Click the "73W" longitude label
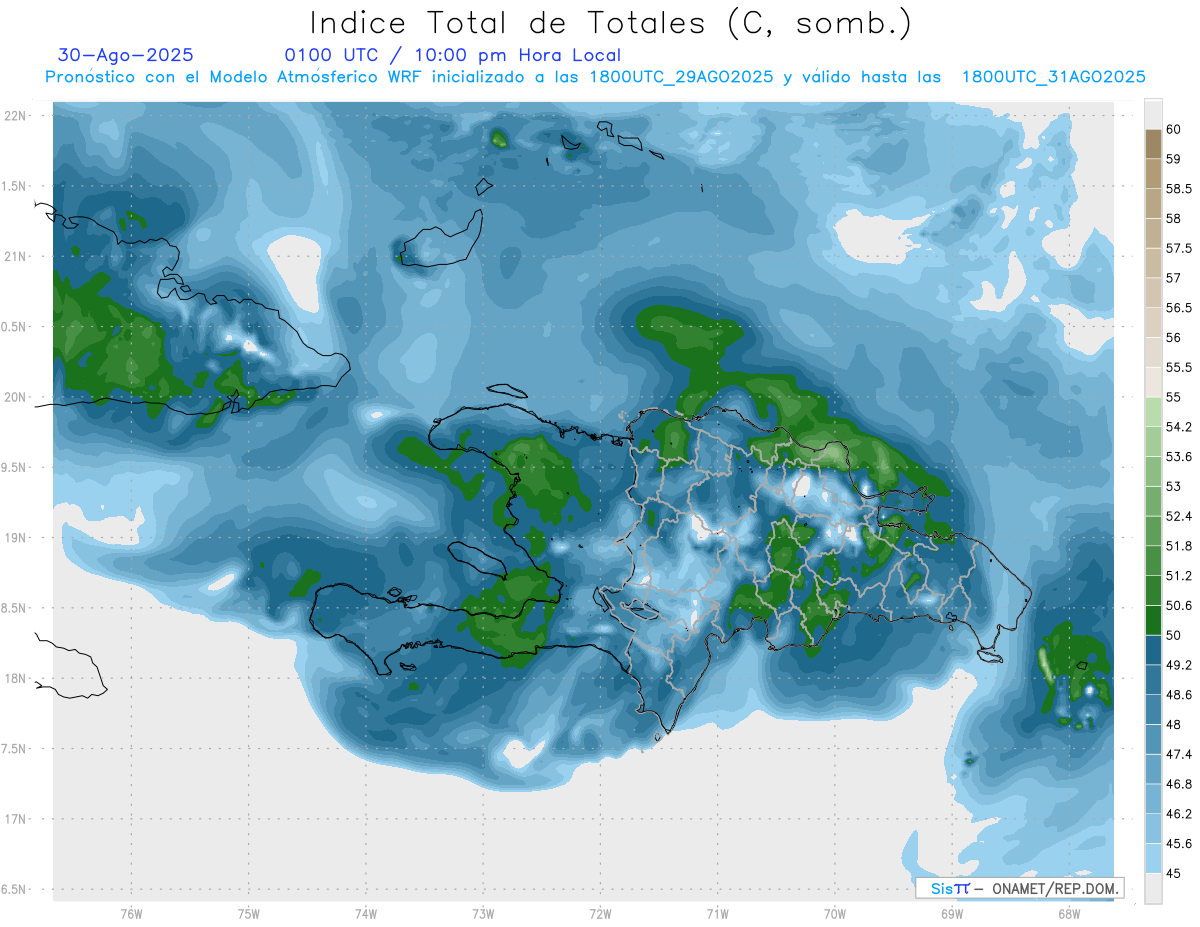Viewport: 1200px width, 927px height. pos(483,913)
